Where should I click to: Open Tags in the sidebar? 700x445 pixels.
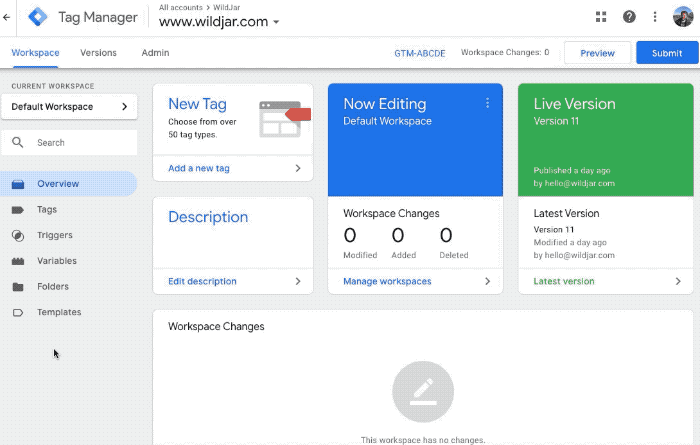[47, 210]
